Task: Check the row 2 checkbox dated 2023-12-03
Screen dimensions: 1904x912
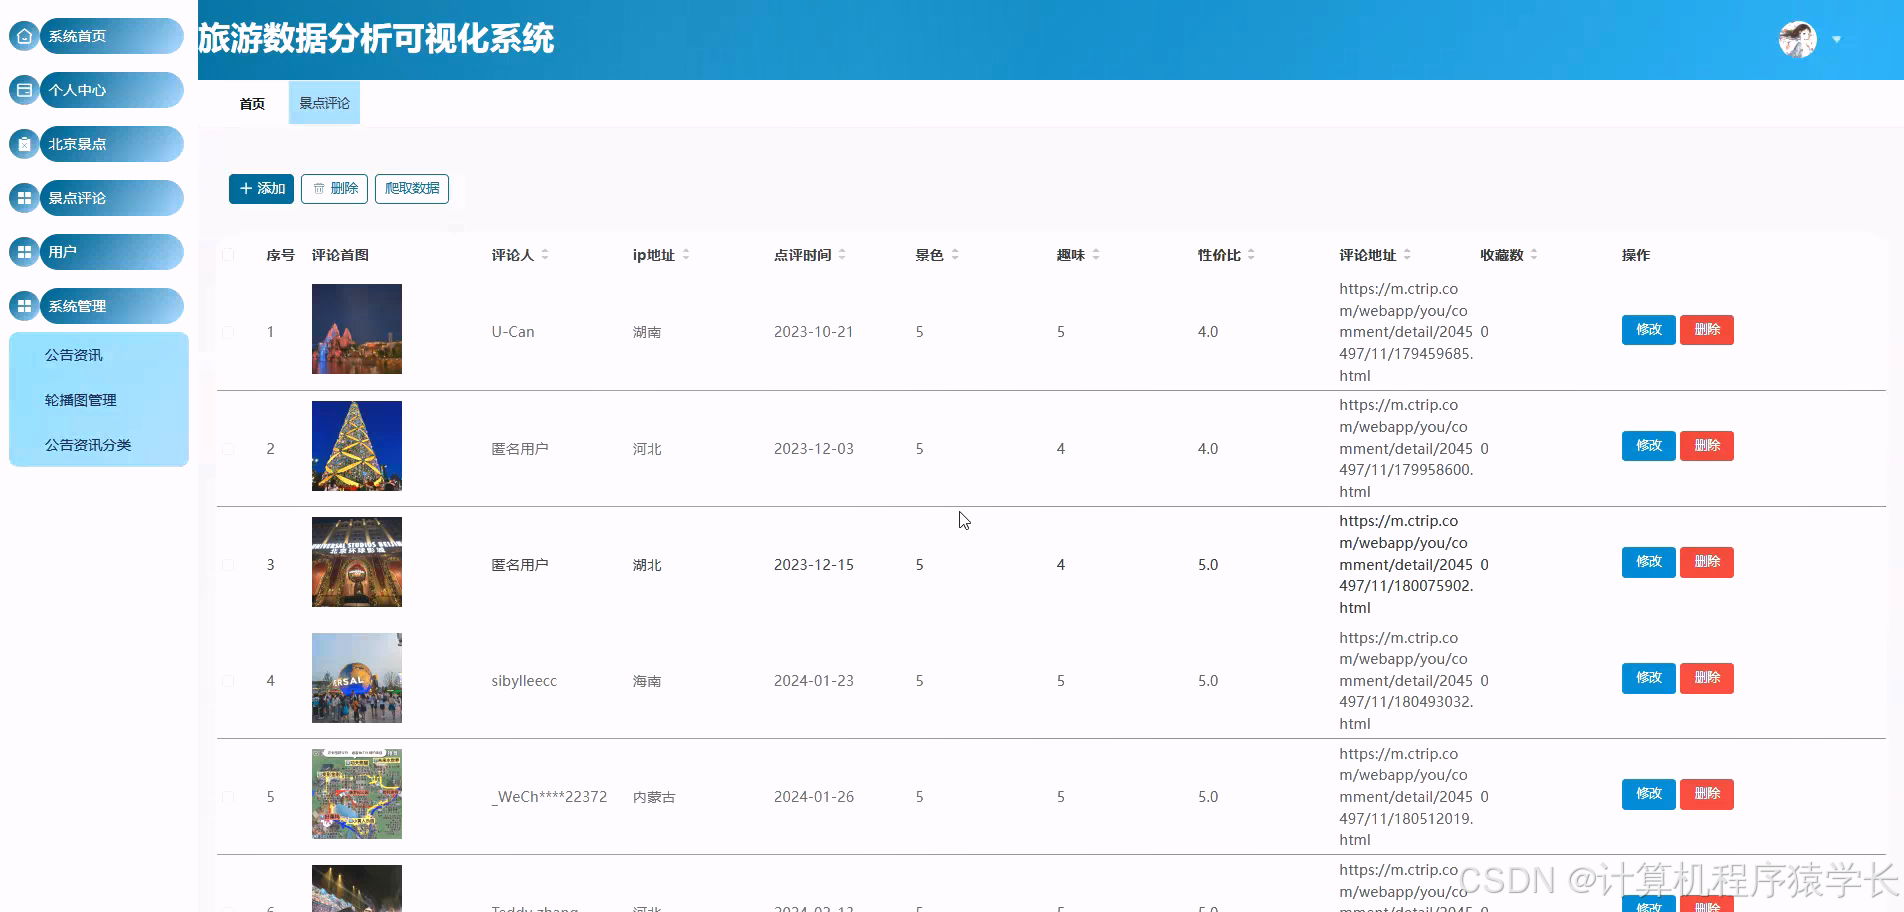Action: click(x=228, y=449)
